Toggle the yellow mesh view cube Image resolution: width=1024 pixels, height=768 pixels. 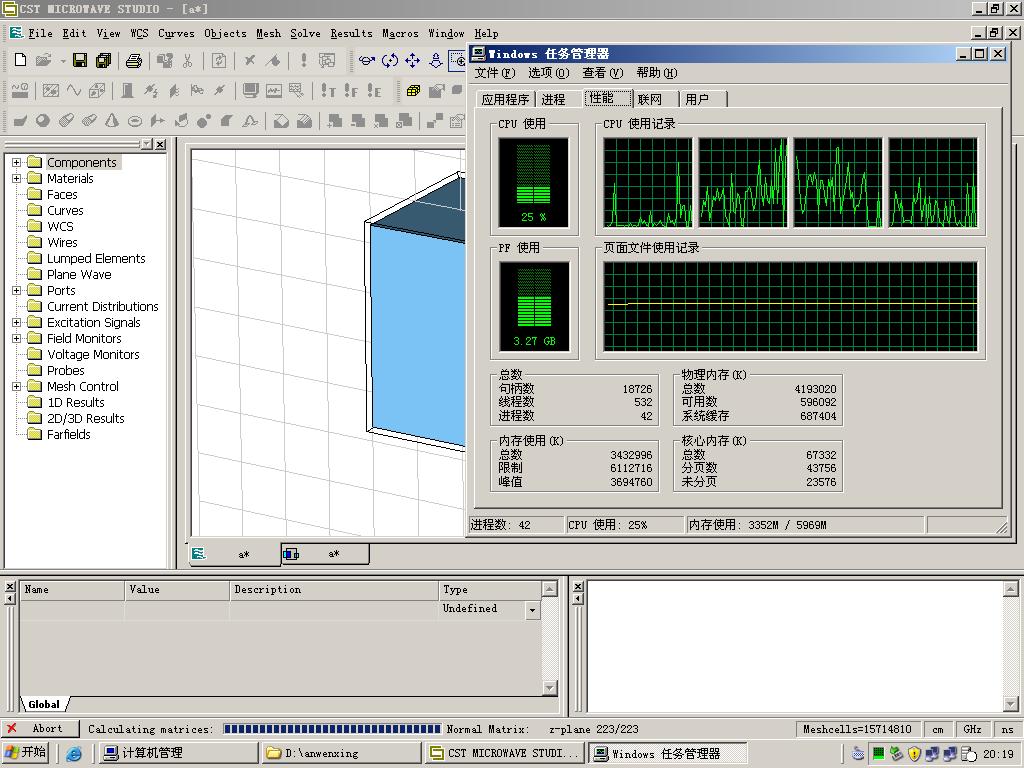(x=413, y=91)
